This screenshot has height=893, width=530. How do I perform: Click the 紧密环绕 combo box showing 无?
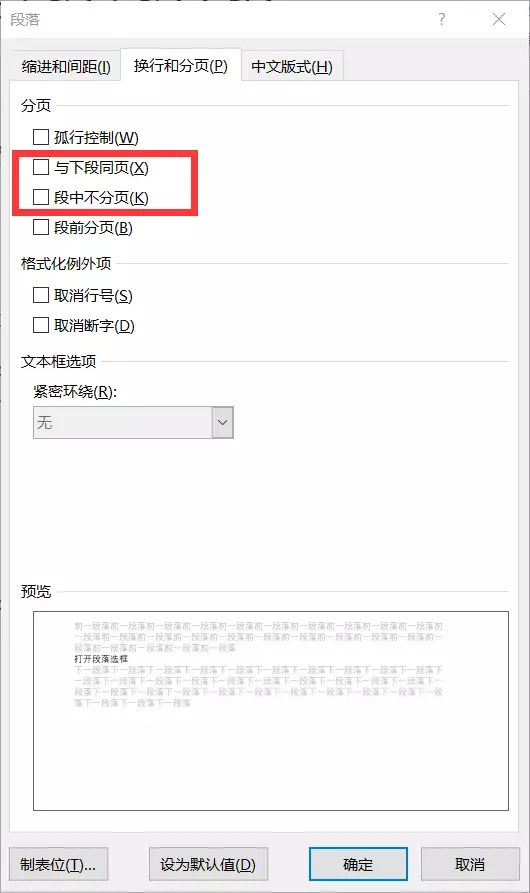click(x=133, y=423)
